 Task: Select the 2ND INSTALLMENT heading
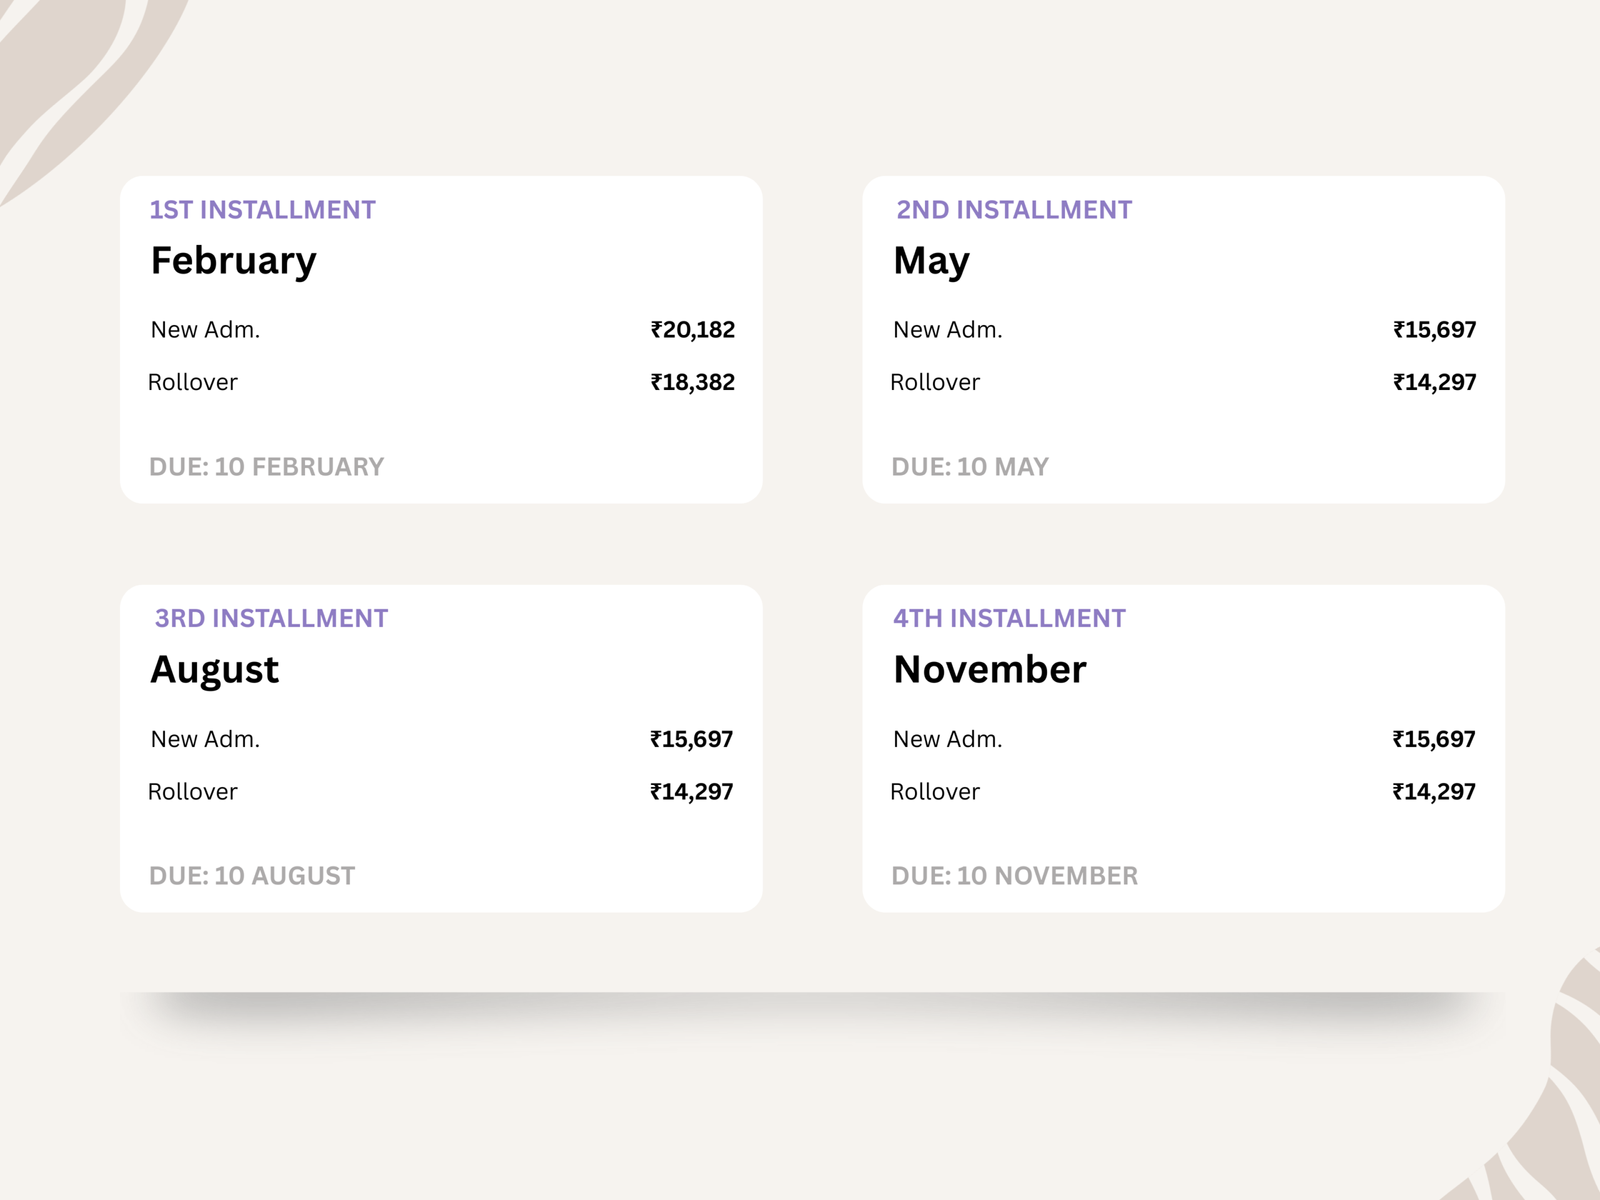pyautogui.click(x=1014, y=210)
